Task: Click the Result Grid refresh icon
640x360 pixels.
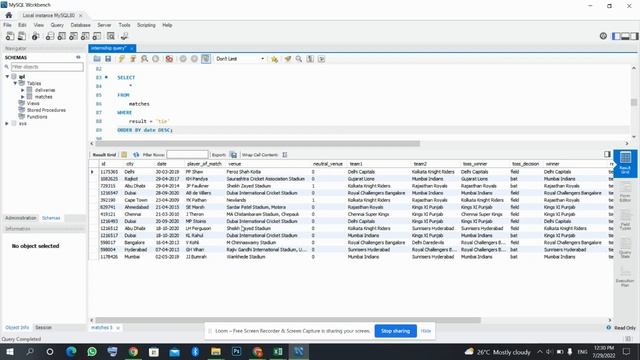Action: tap(136, 155)
